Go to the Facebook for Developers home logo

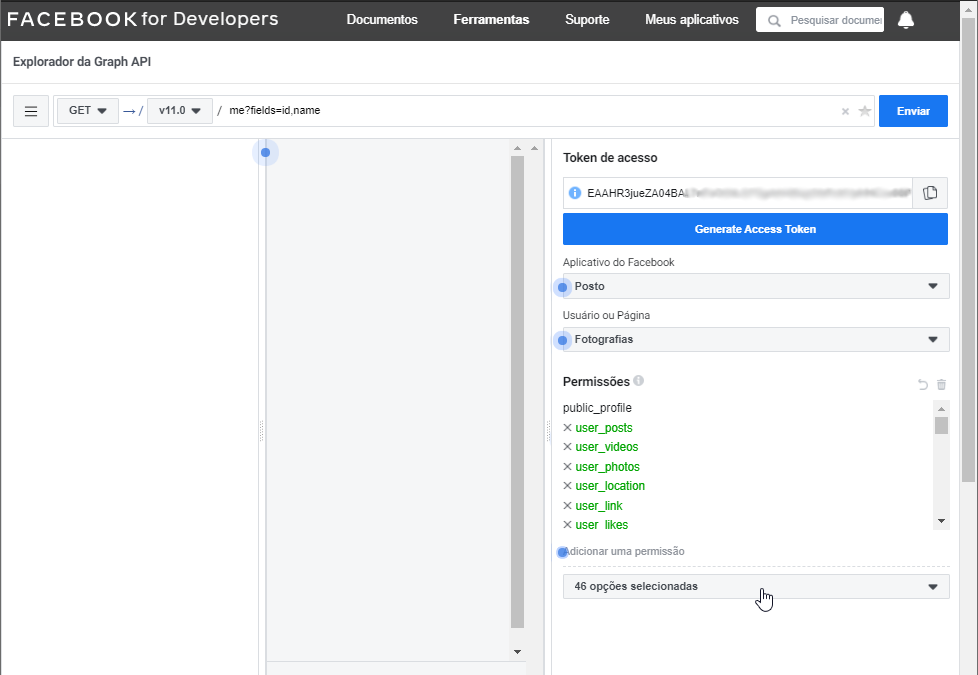(x=143, y=19)
